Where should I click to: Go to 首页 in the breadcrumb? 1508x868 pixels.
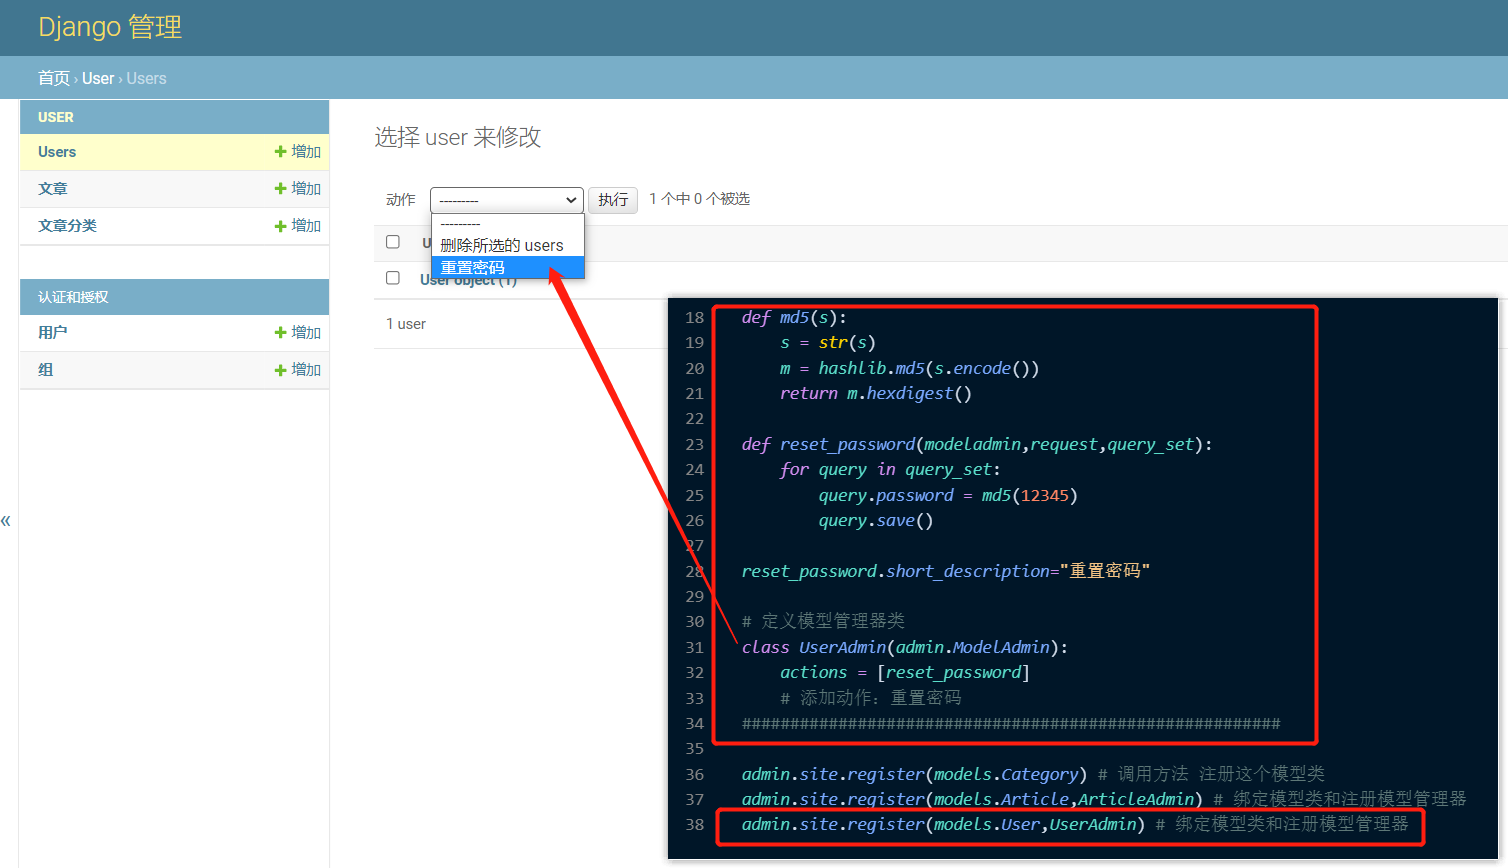[x=54, y=78]
